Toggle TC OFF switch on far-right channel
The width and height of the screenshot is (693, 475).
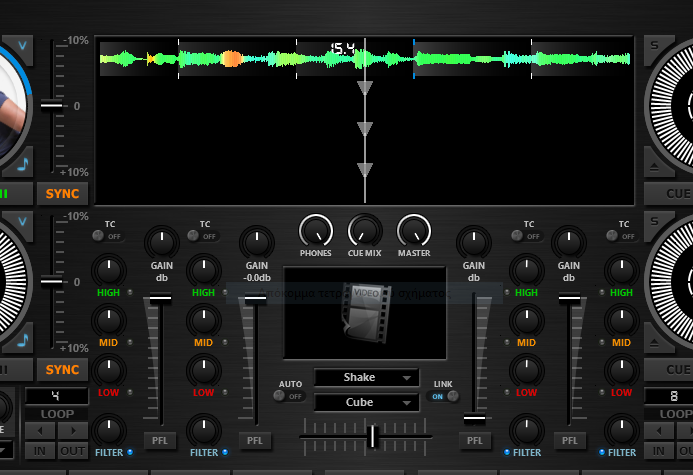[x=621, y=236]
